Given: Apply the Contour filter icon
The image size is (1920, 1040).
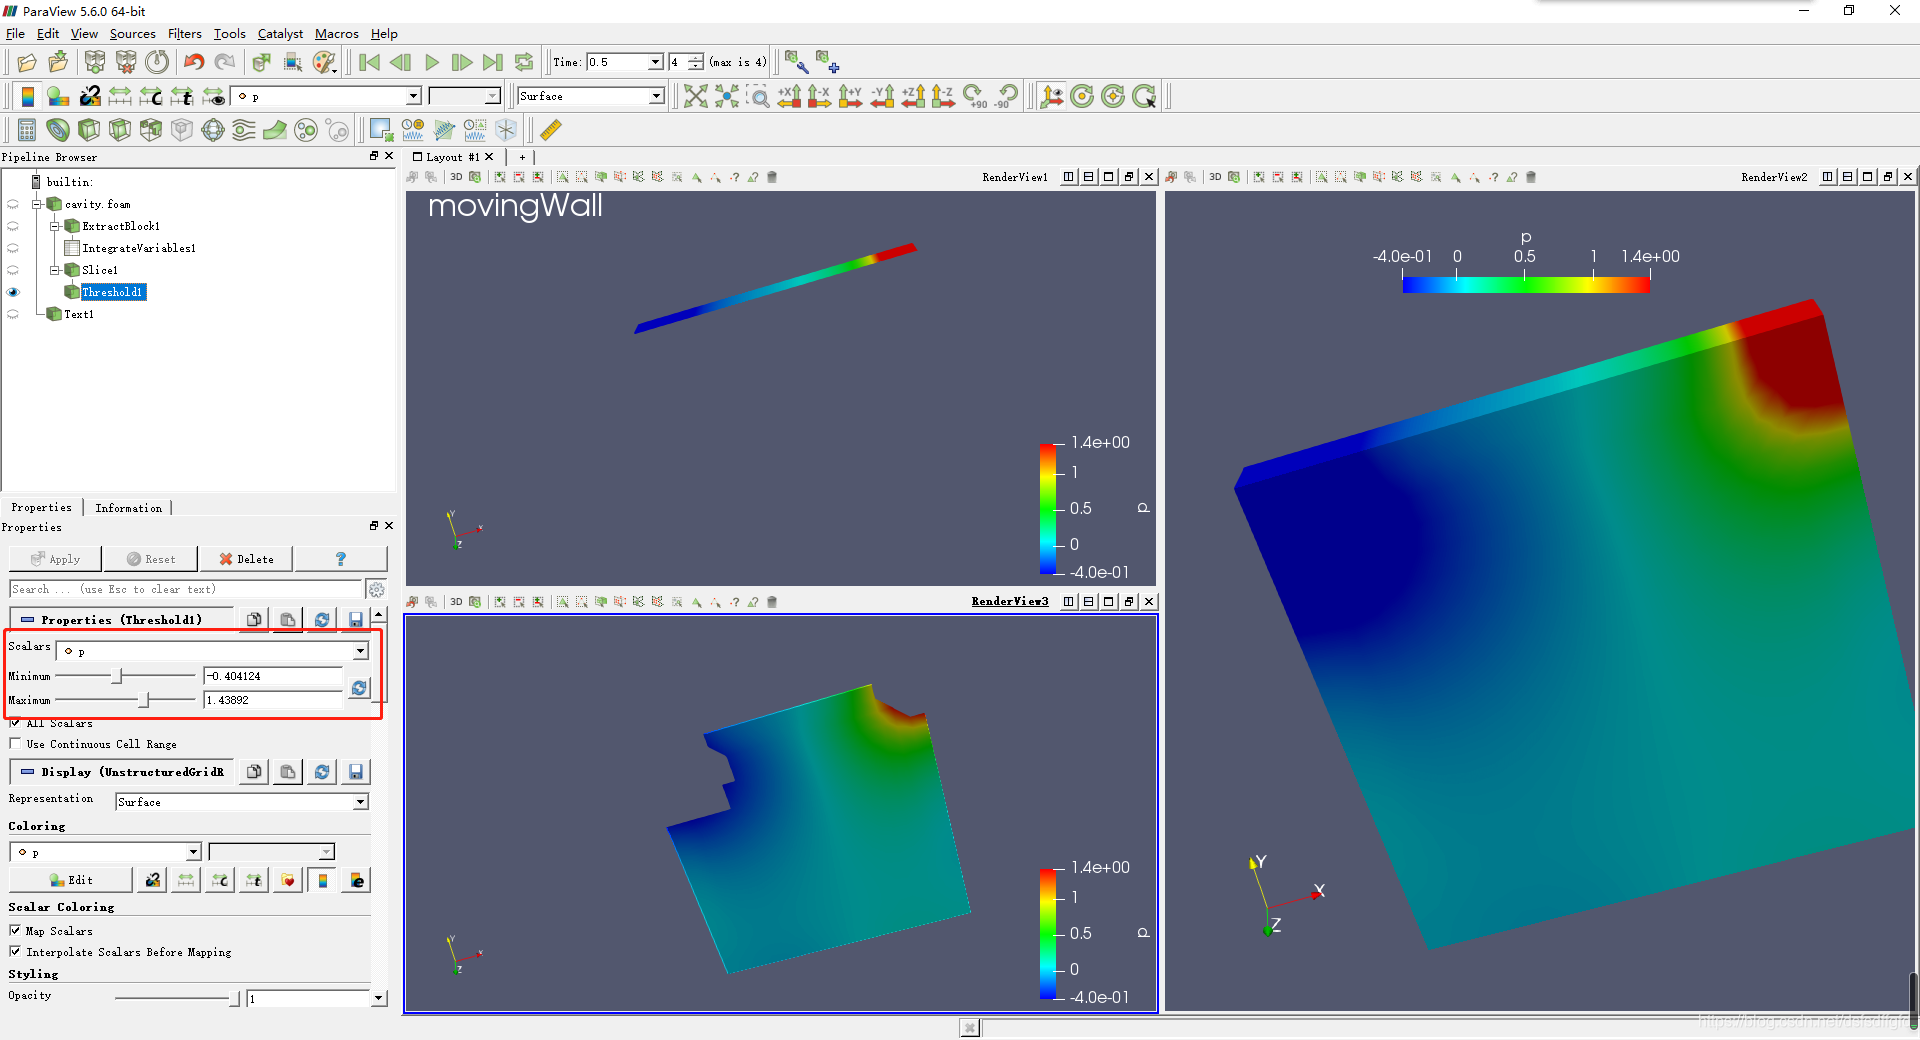Looking at the screenshot, I should [x=58, y=130].
